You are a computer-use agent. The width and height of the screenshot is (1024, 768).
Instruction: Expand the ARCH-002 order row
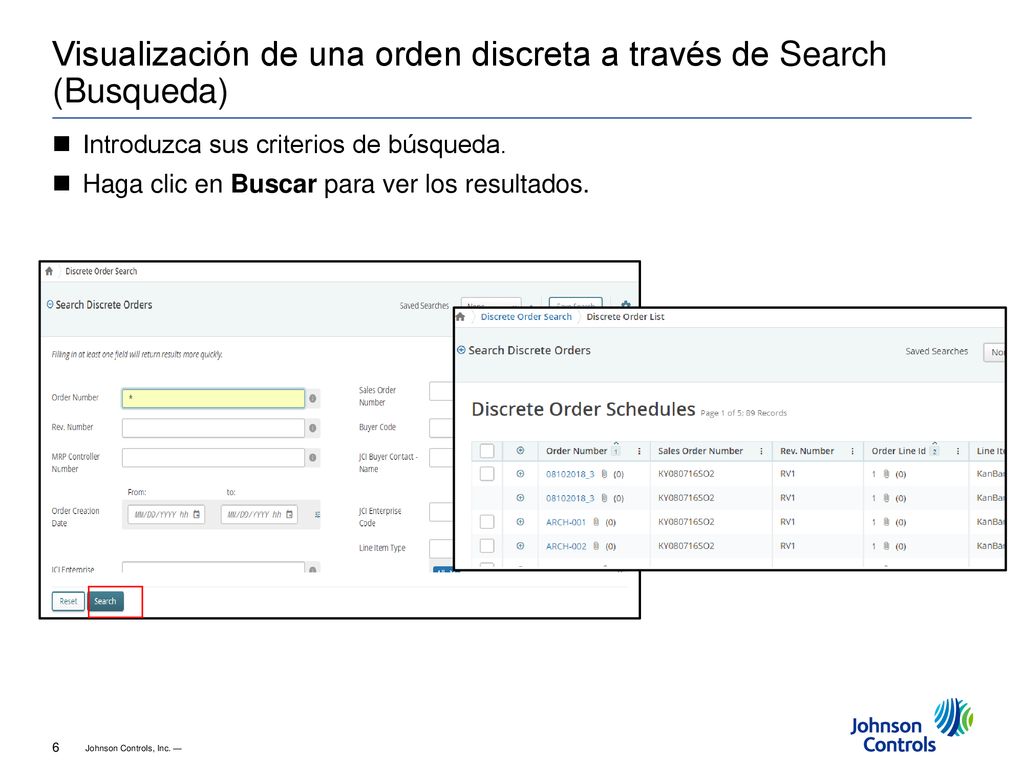(520, 546)
